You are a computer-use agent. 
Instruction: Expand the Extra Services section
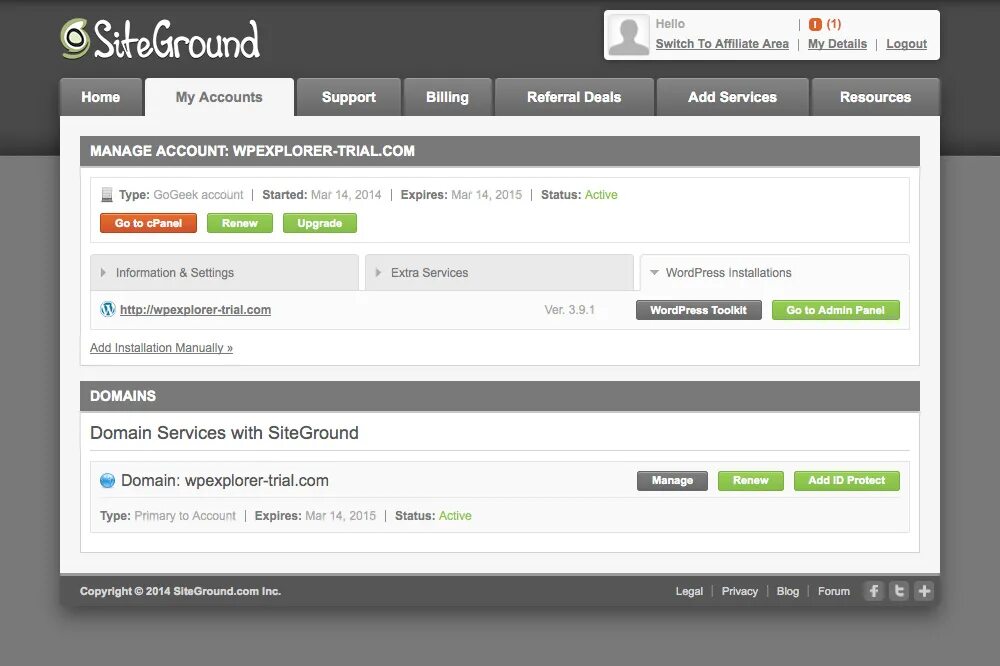(499, 272)
